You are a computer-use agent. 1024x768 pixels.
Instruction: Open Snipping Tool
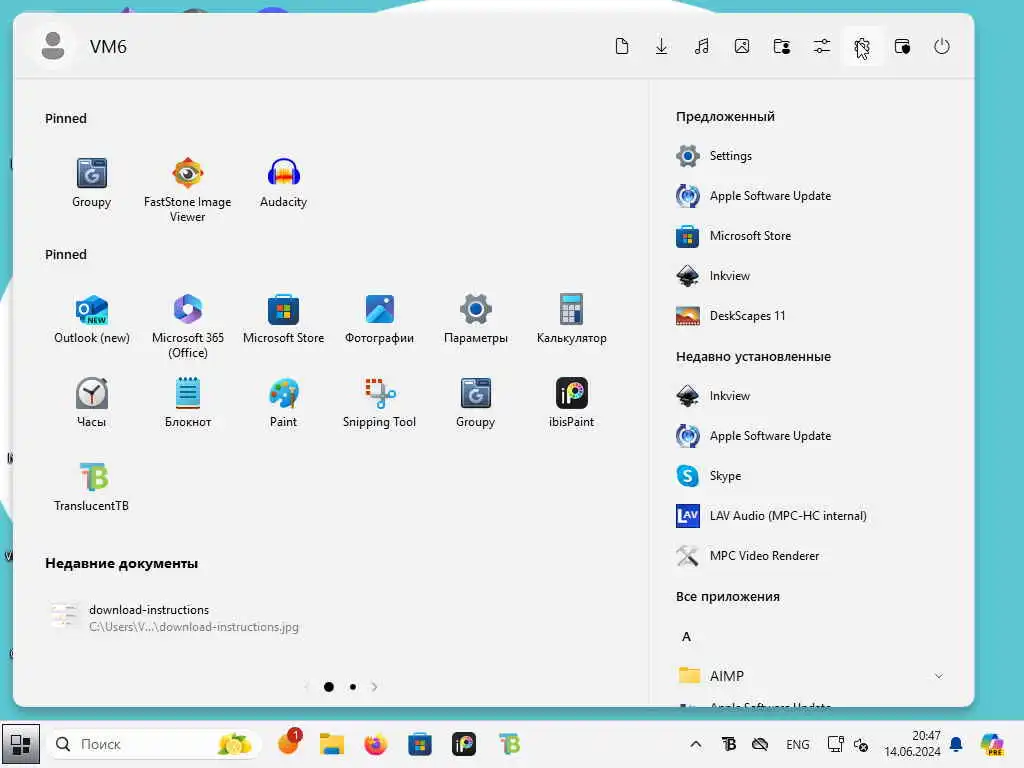point(379,402)
